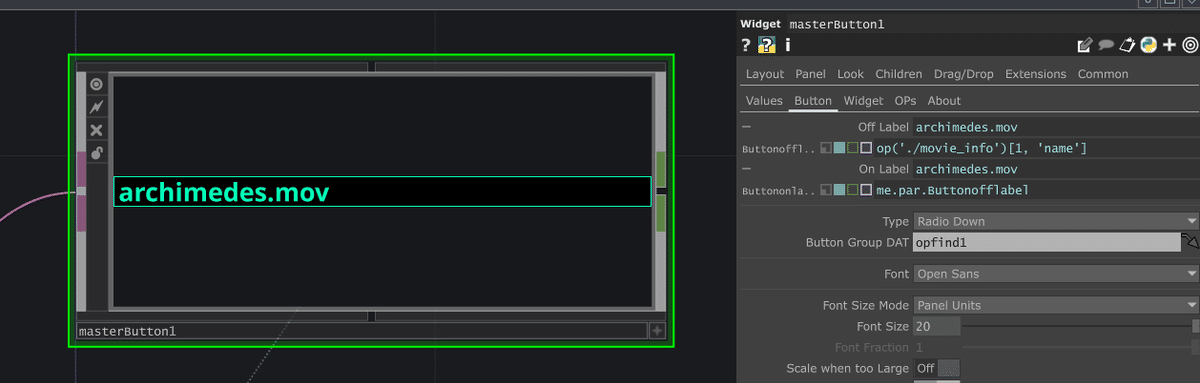The width and height of the screenshot is (1200, 383).
Task: Click the Off Label value archimedes.mov
Action: coord(1056,127)
